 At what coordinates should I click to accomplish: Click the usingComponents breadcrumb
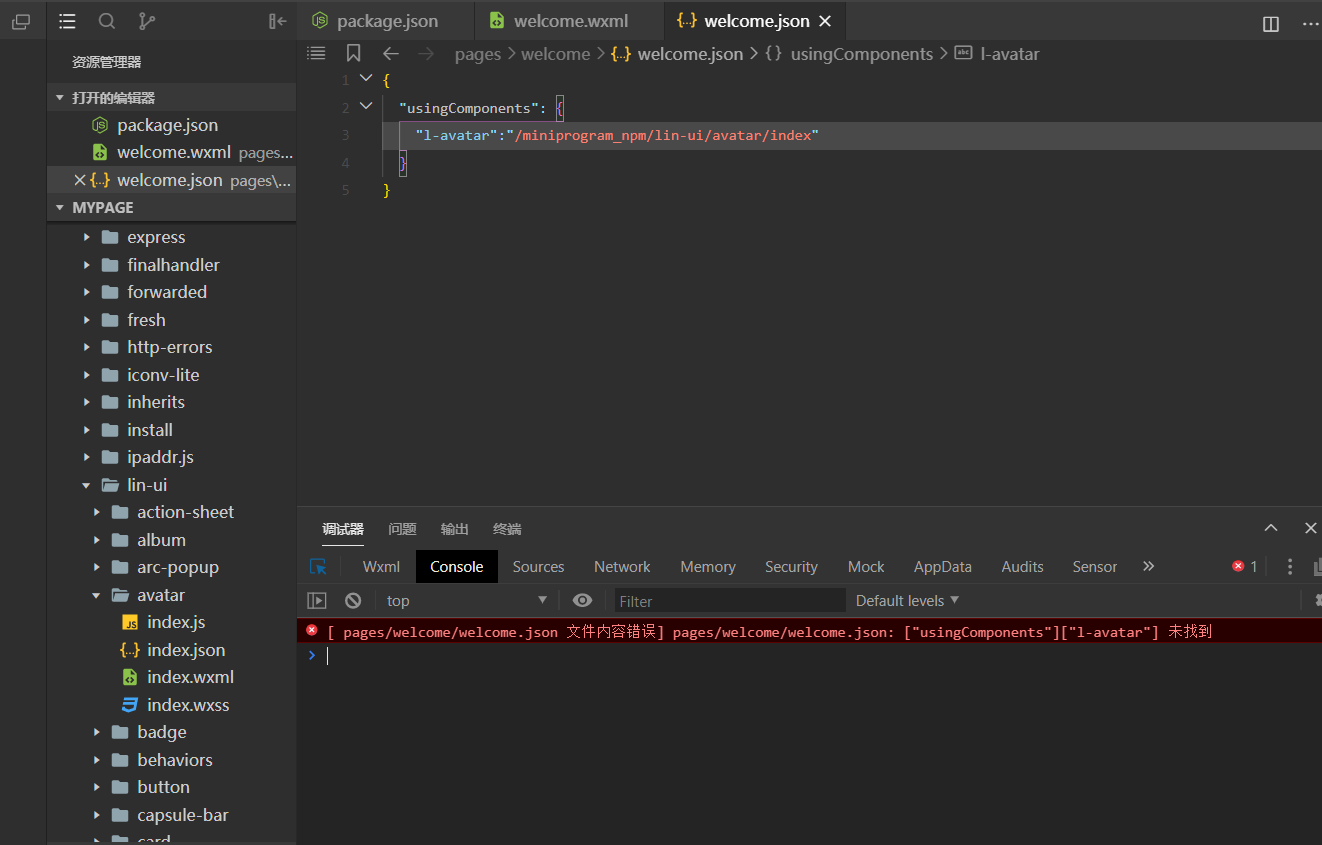coord(861,54)
